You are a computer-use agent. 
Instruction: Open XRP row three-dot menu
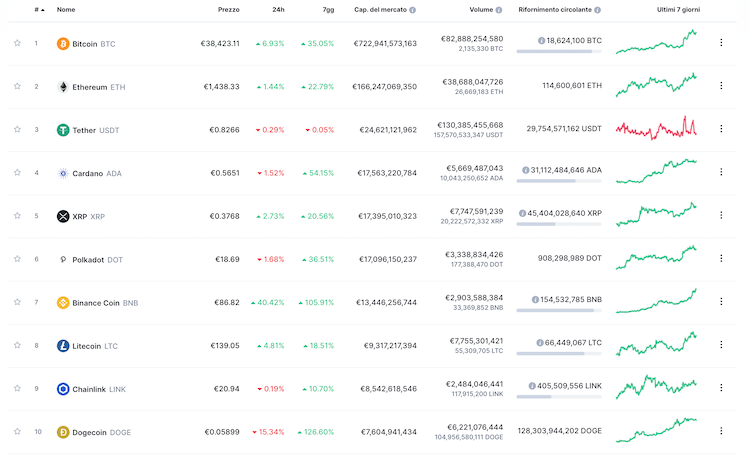point(721,215)
